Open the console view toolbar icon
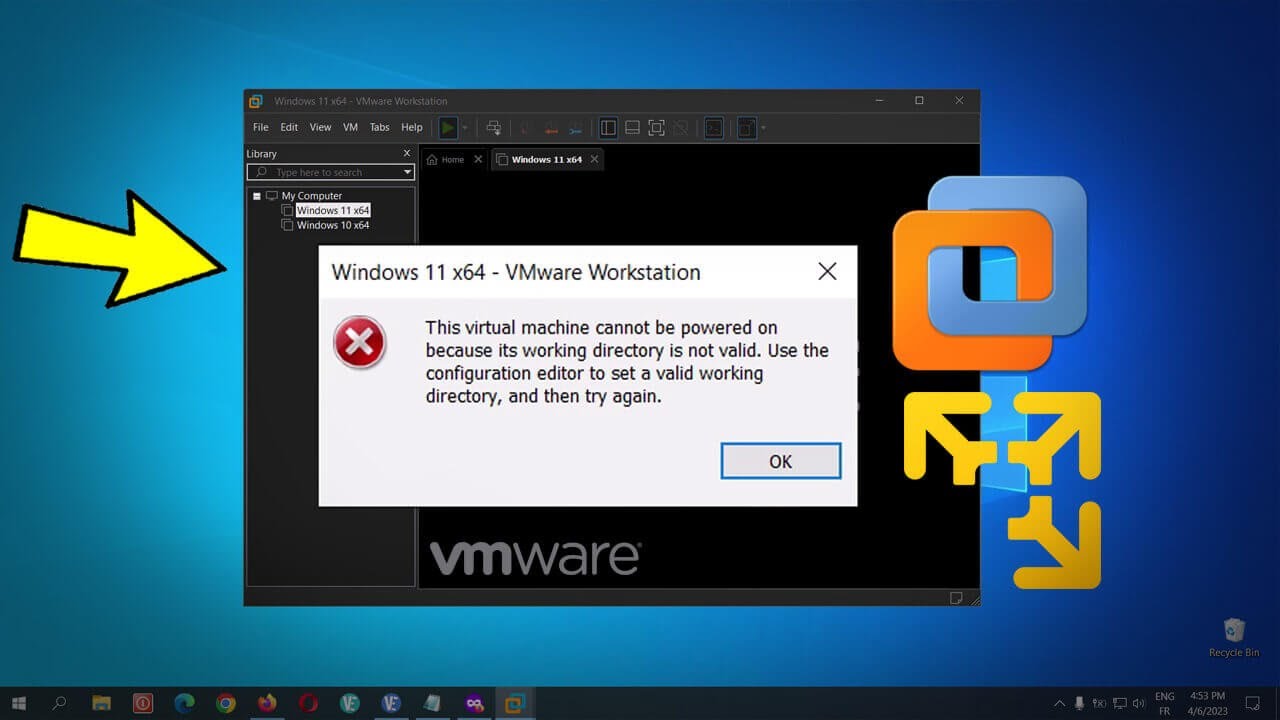The width and height of the screenshot is (1280, 720). (713, 128)
